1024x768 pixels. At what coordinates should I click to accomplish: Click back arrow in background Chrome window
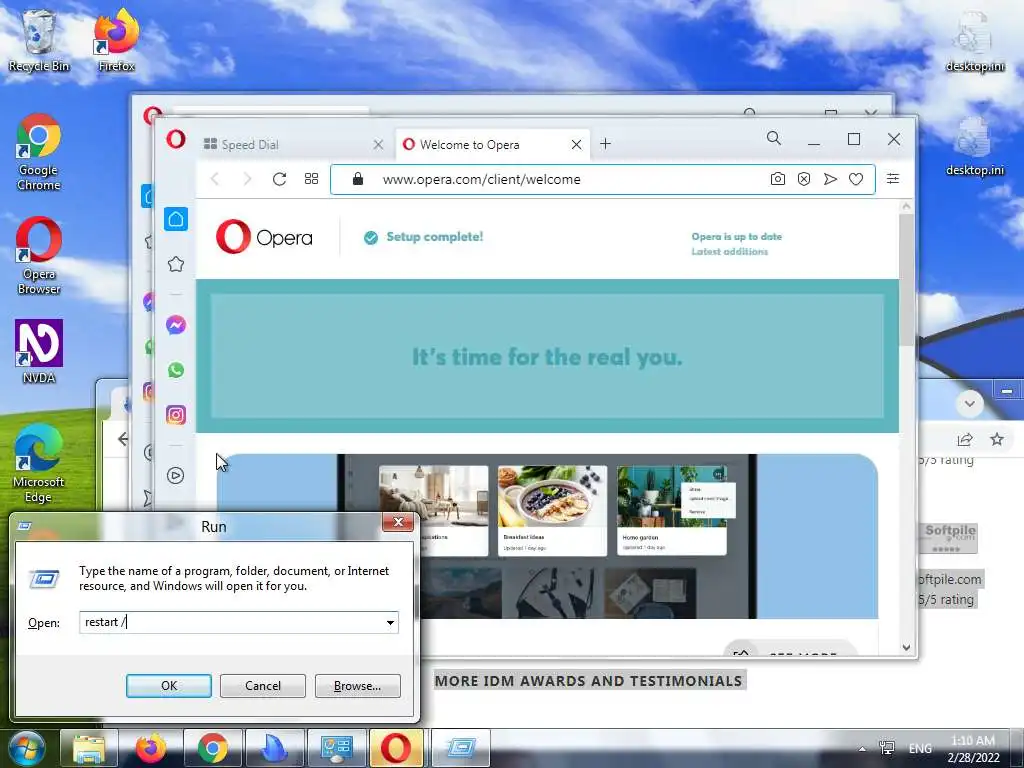tap(123, 439)
